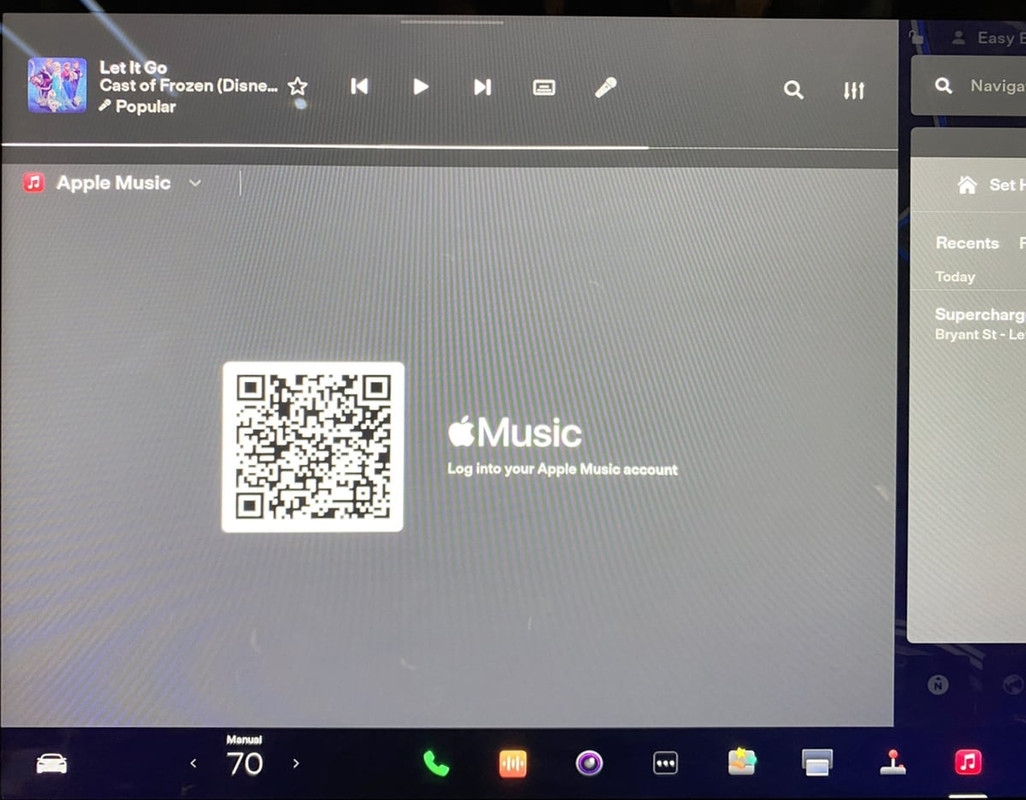Viewport: 1026px width, 800px height.
Task: Click the Navigate search field
Action: click(x=968, y=86)
